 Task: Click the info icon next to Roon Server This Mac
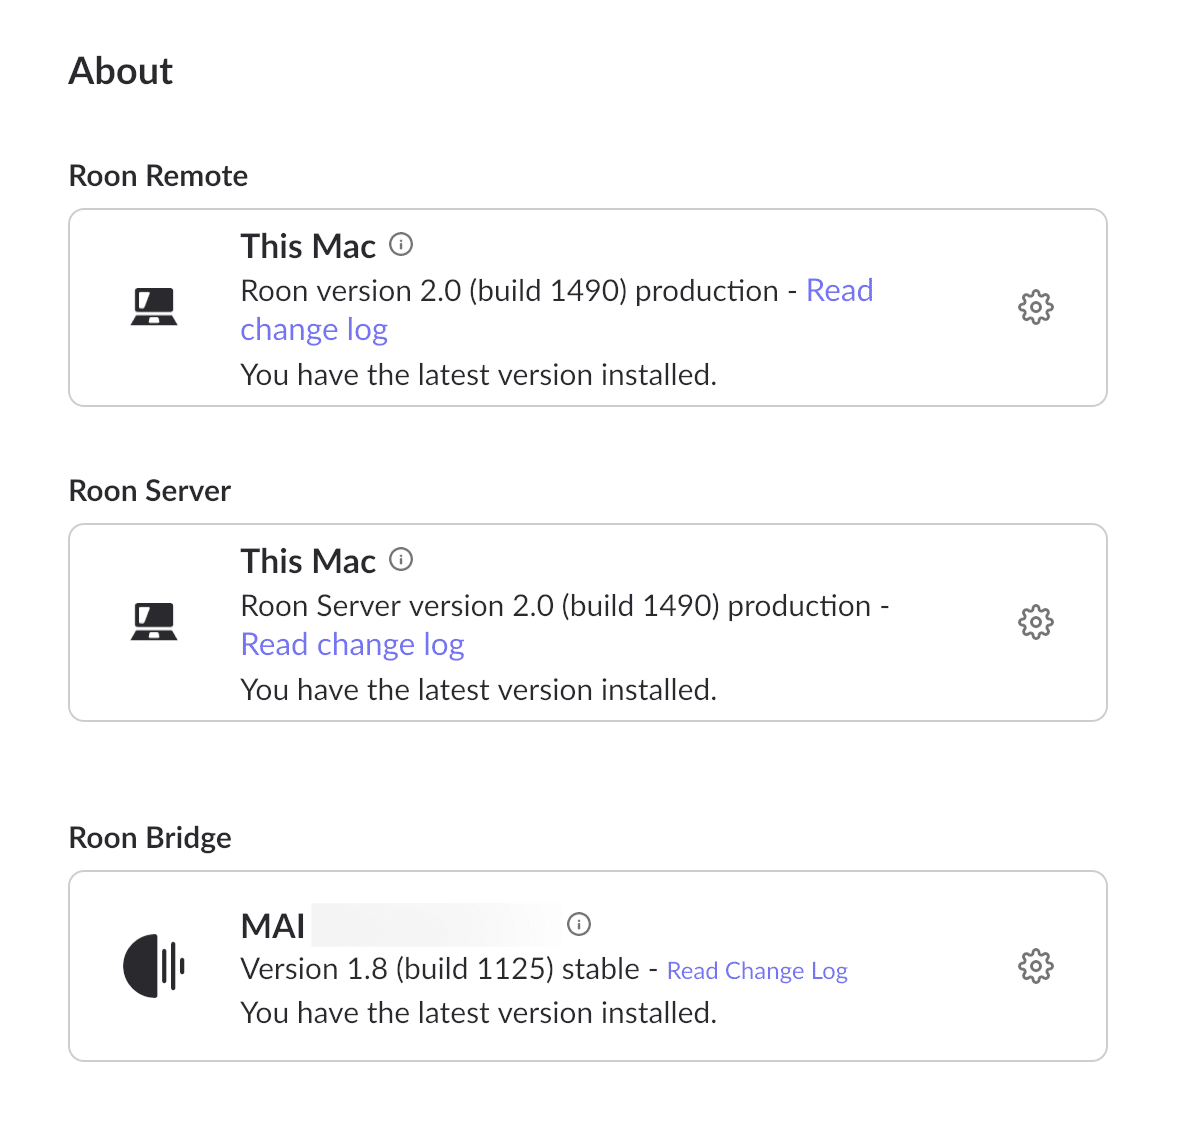tap(400, 560)
